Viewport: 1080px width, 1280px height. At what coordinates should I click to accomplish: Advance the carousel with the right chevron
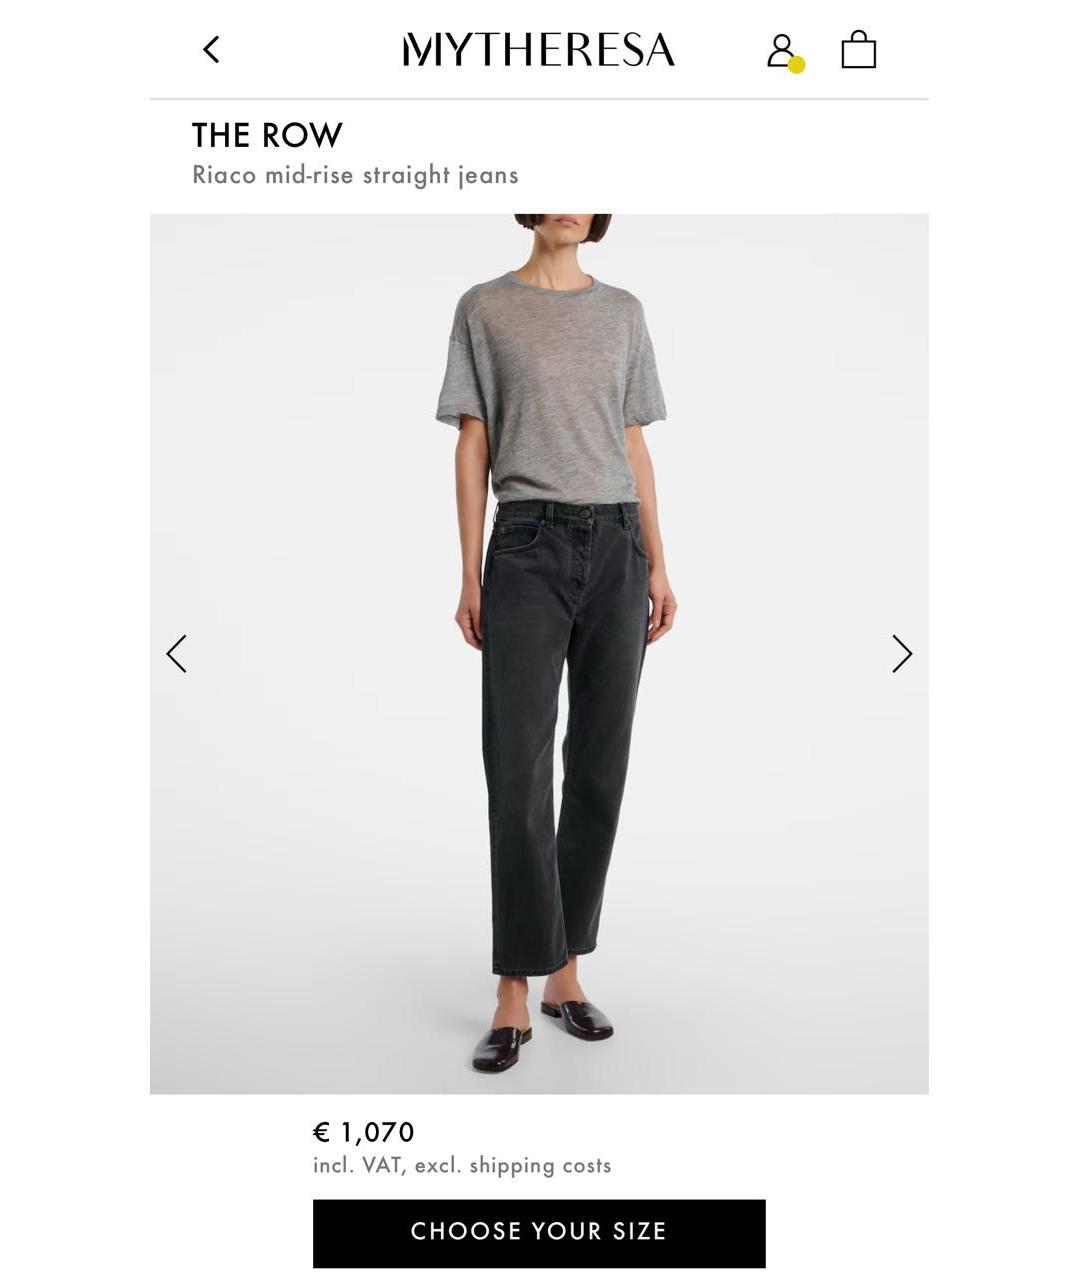(902, 654)
